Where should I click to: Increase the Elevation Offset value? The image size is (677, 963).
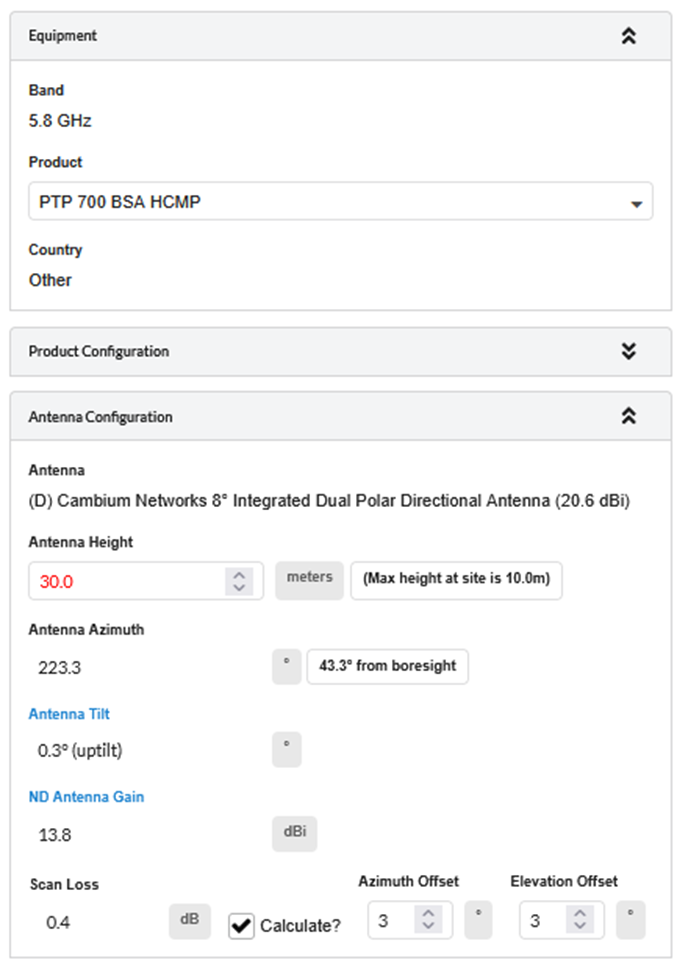pos(580,914)
